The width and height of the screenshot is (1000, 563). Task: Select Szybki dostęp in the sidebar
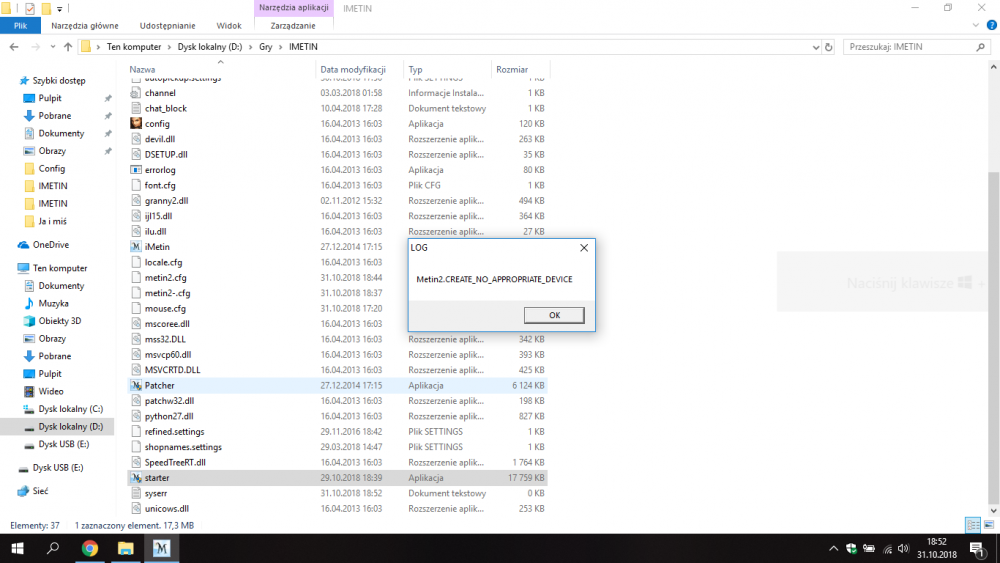click(59, 80)
